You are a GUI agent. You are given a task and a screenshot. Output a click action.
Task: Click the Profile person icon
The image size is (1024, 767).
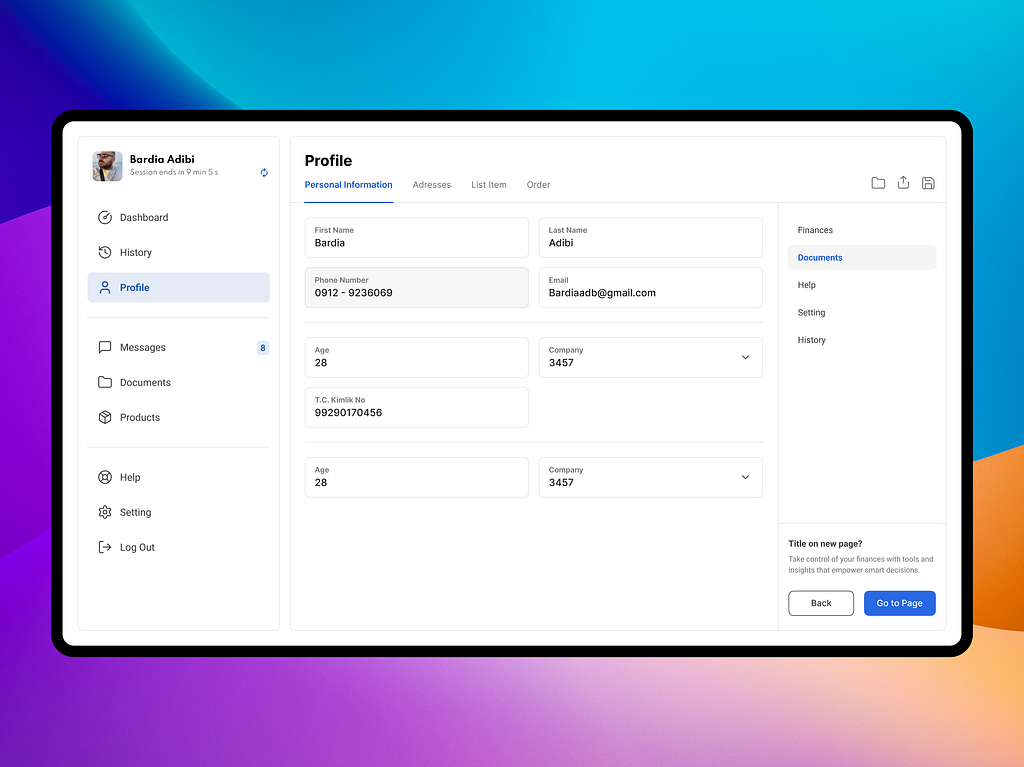click(104, 287)
